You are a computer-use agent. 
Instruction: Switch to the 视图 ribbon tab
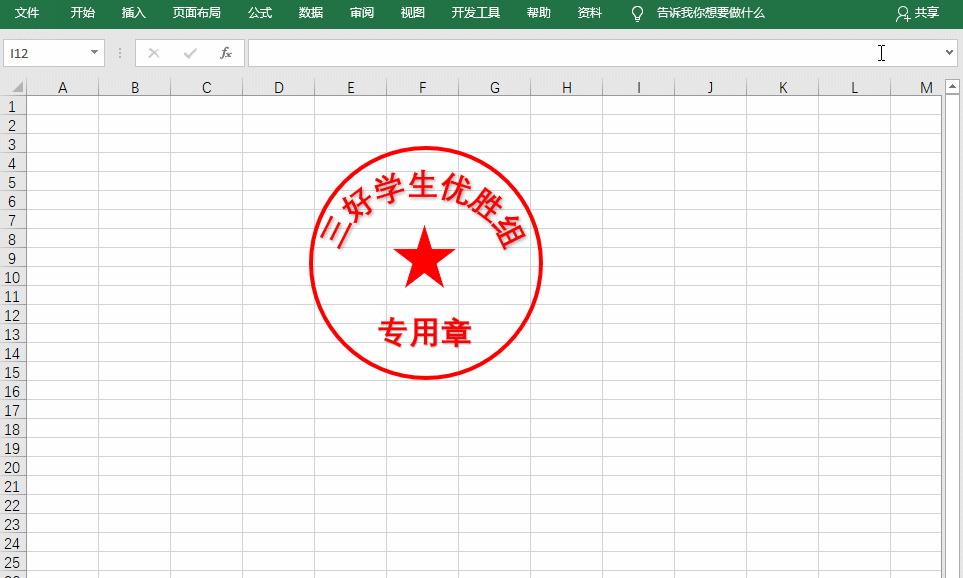click(x=413, y=13)
